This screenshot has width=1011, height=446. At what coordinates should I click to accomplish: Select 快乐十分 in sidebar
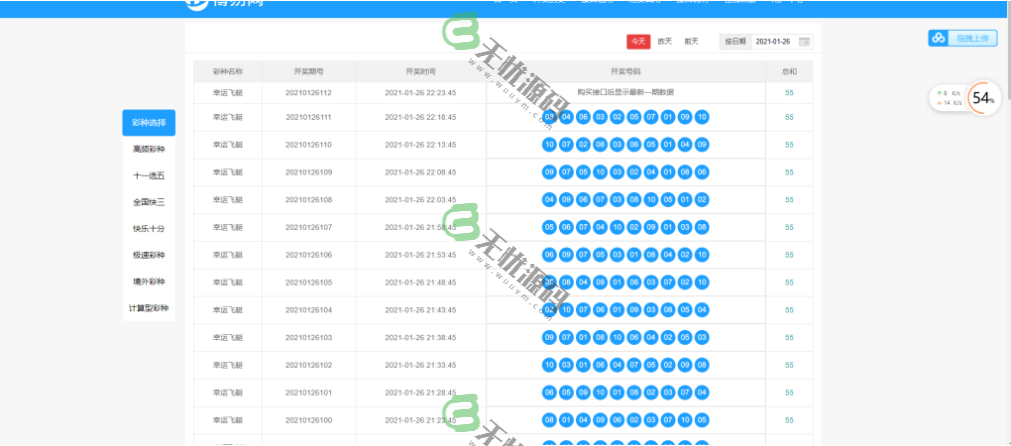(x=149, y=229)
